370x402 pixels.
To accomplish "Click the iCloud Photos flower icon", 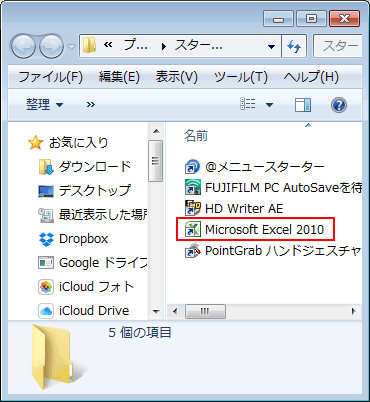I will click(46, 287).
